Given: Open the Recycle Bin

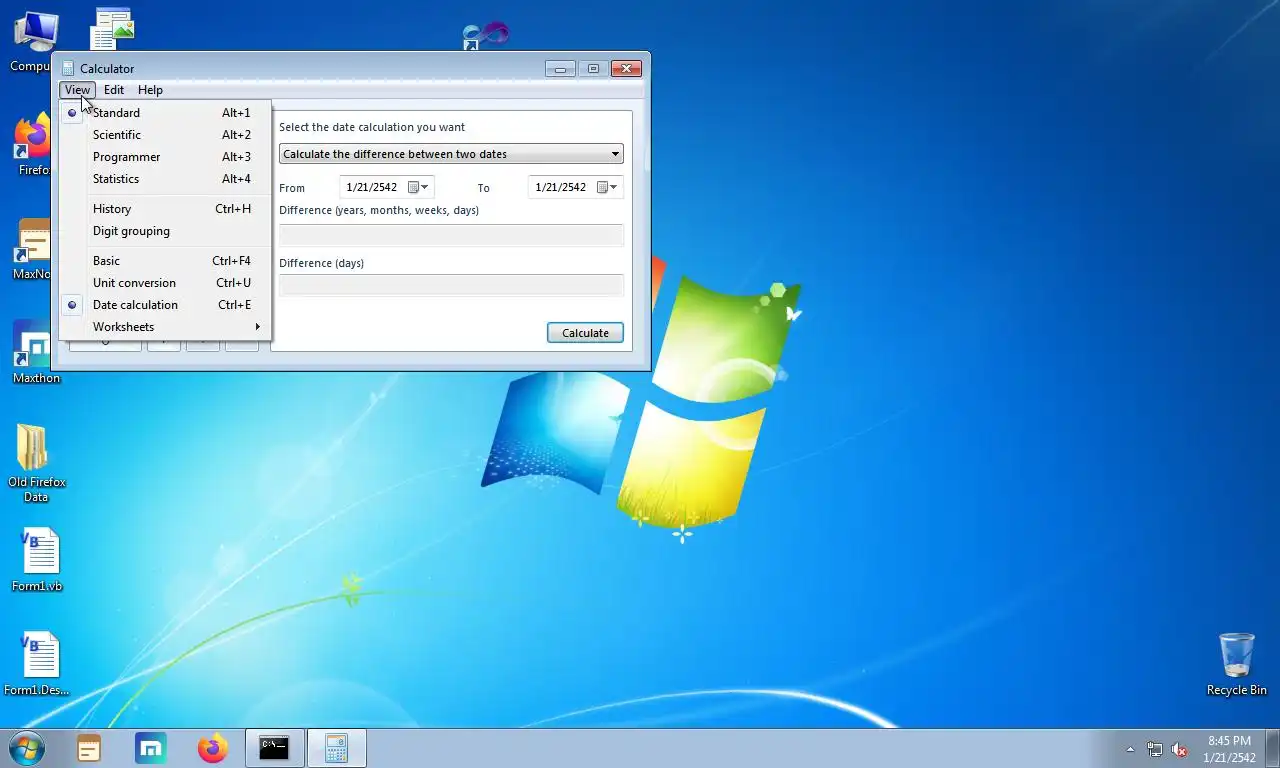Looking at the screenshot, I should (1236, 664).
